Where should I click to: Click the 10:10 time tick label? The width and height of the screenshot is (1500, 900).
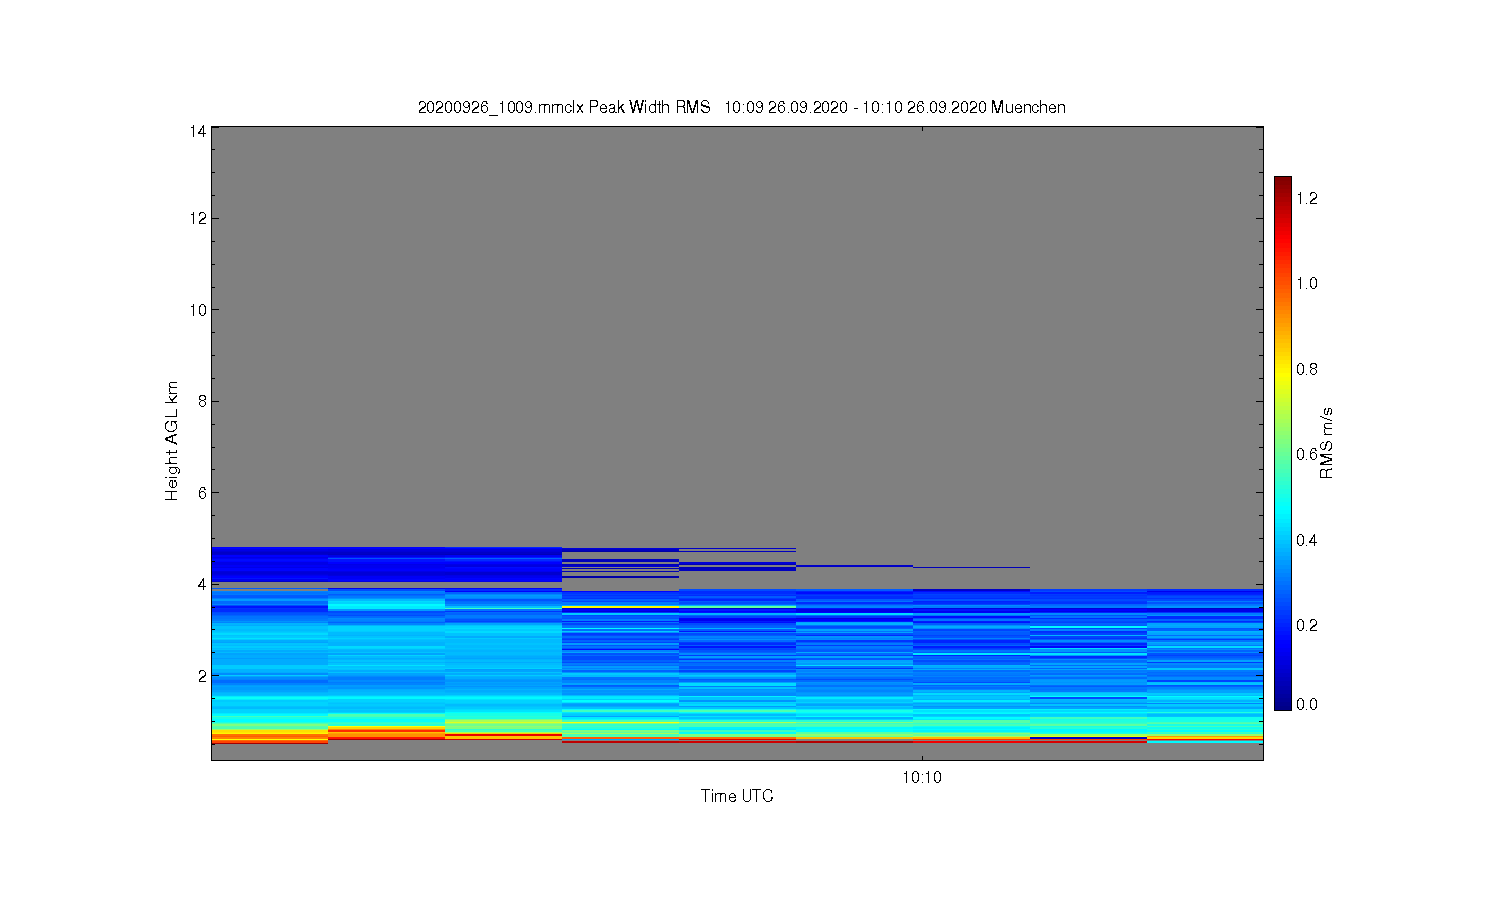pyautogui.click(x=922, y=777)
